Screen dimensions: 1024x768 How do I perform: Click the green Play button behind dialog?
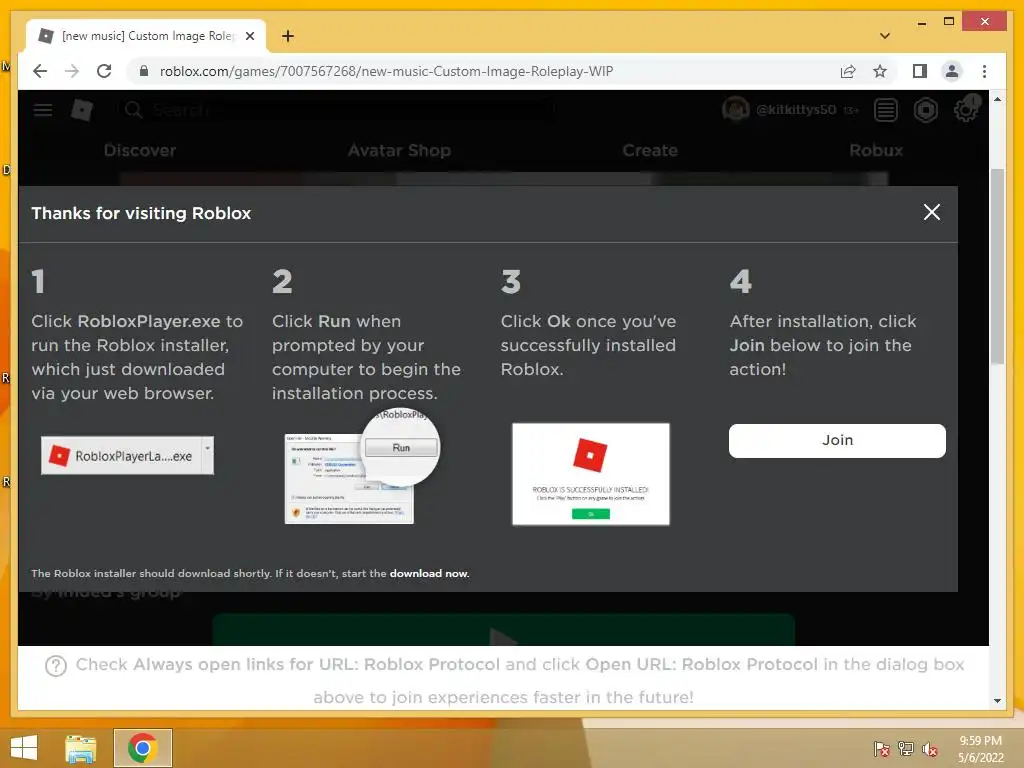503,630
